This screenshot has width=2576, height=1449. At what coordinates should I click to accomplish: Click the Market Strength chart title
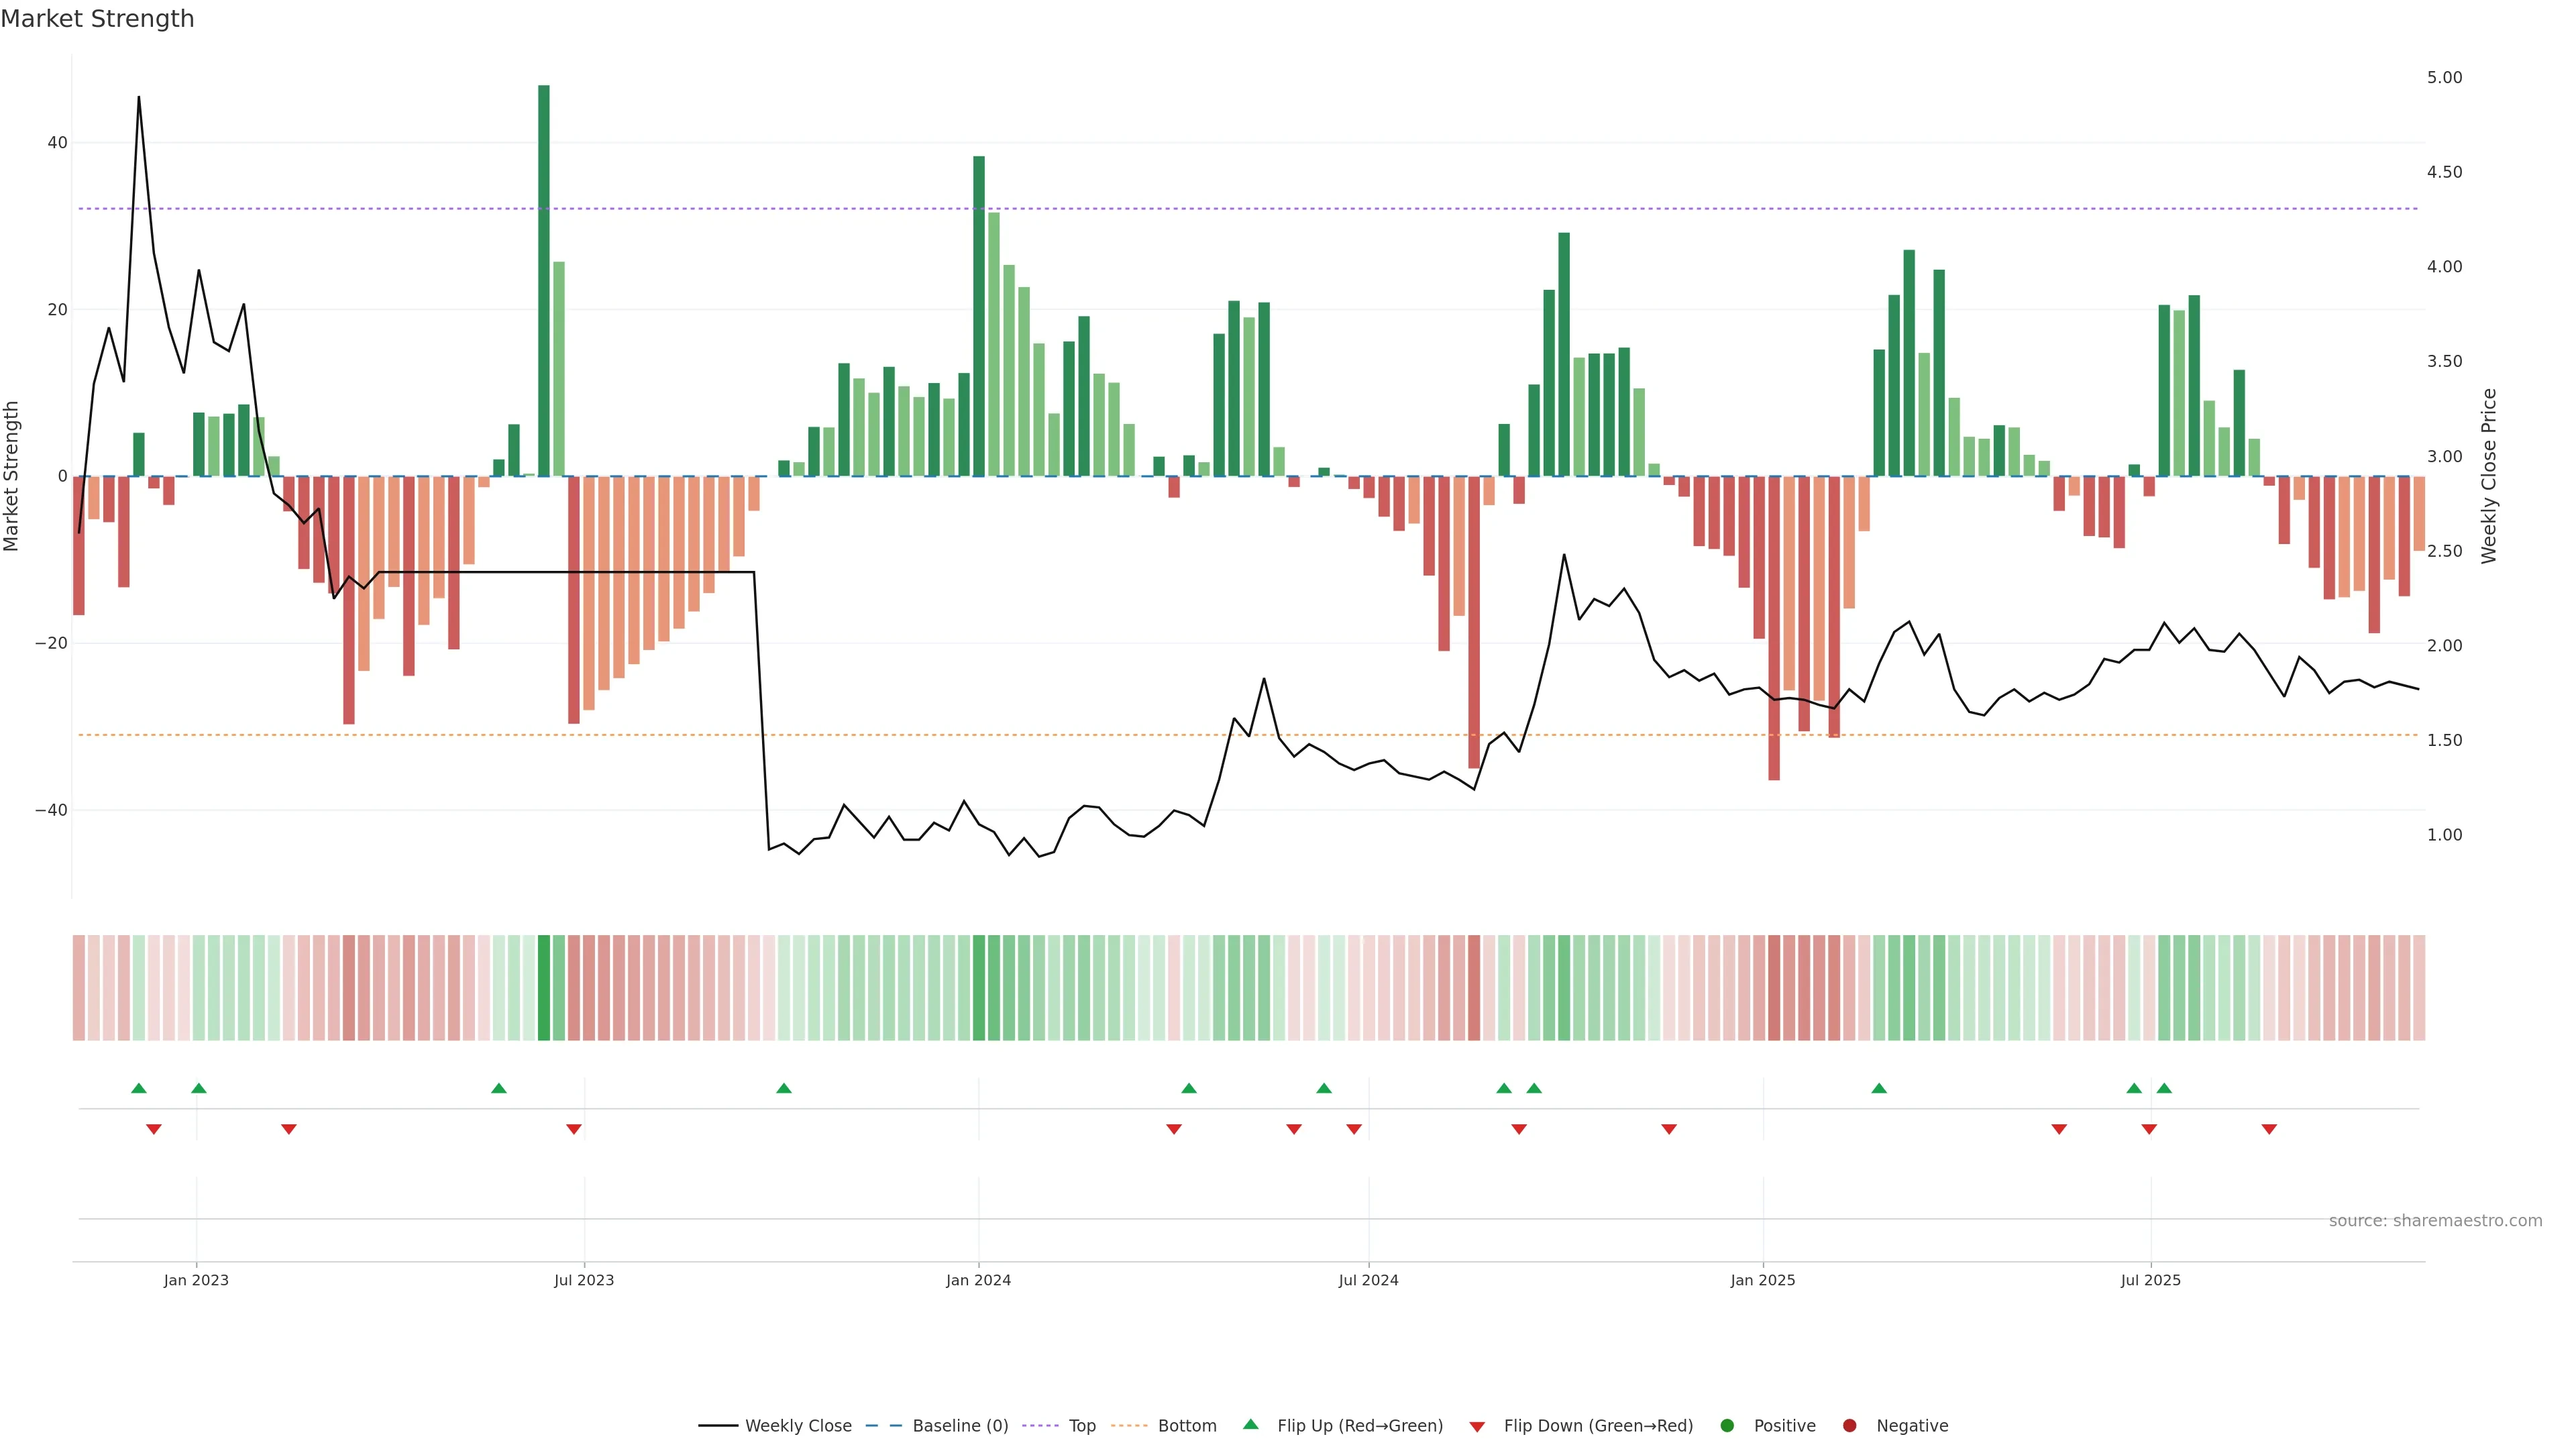97,19
